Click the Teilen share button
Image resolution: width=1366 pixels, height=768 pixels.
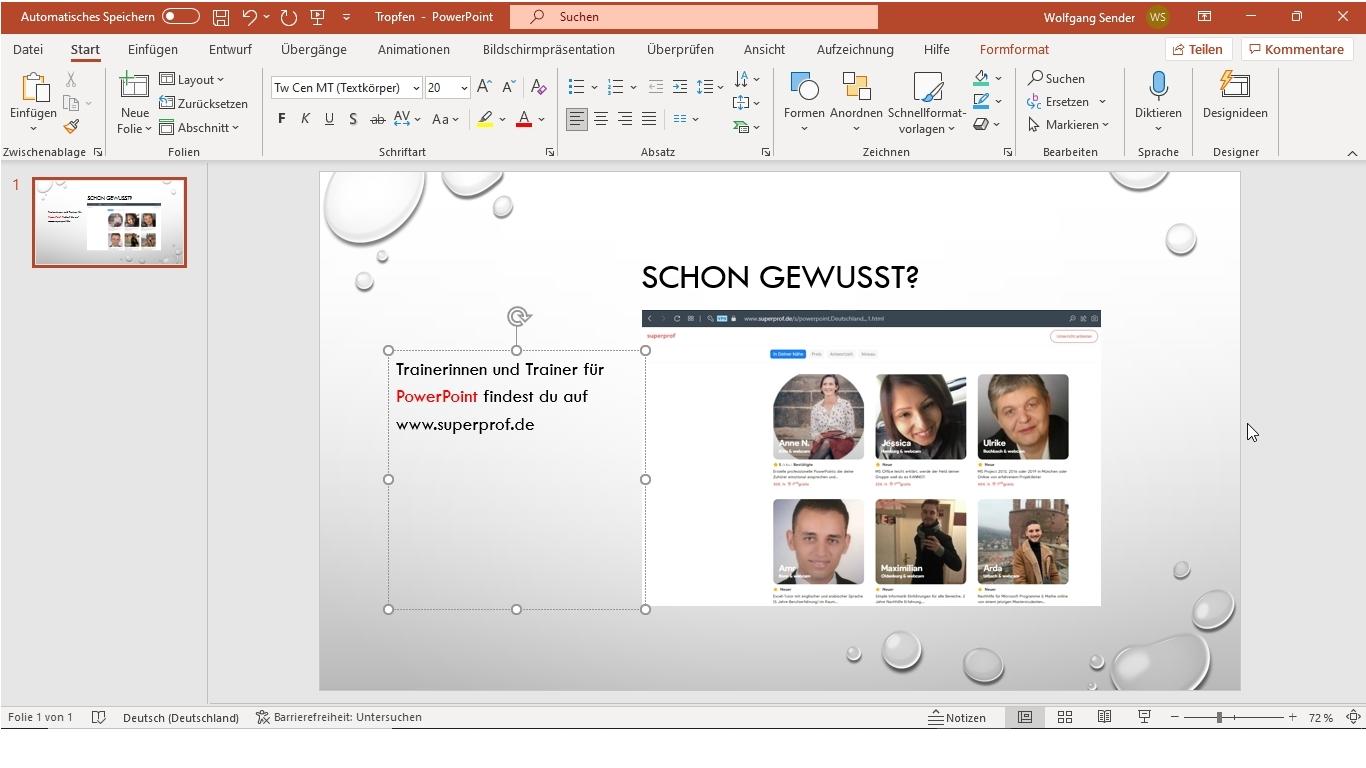pyautogui.click(x=1198, y=49)
